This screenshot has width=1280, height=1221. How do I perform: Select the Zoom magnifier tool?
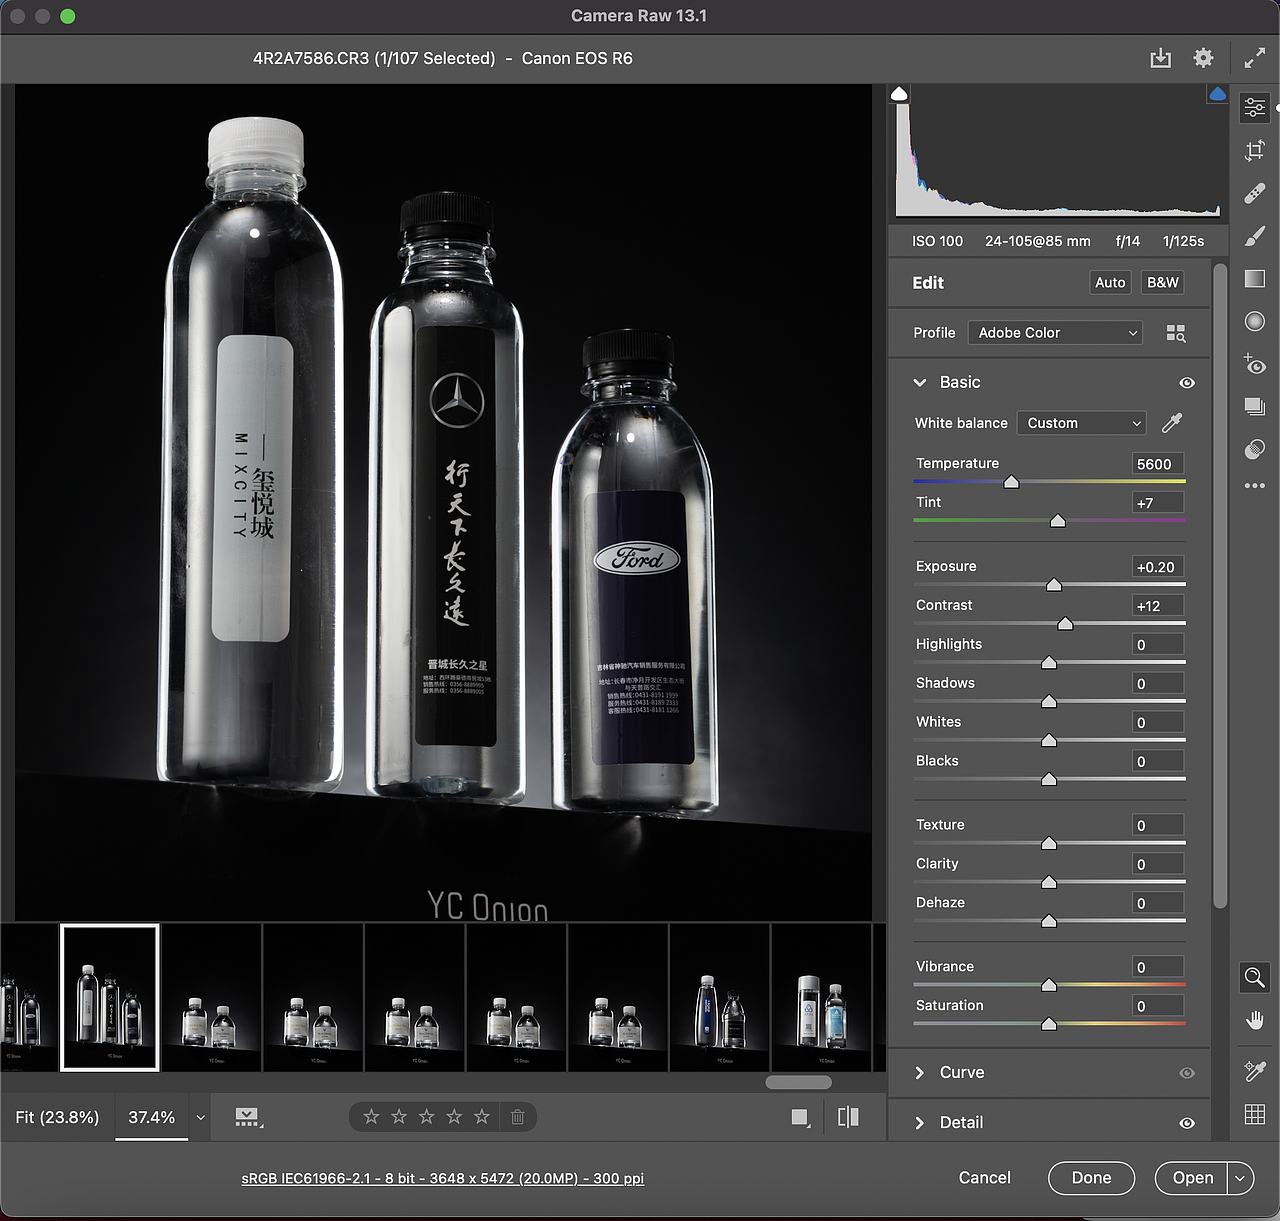tap(1255, 978)
